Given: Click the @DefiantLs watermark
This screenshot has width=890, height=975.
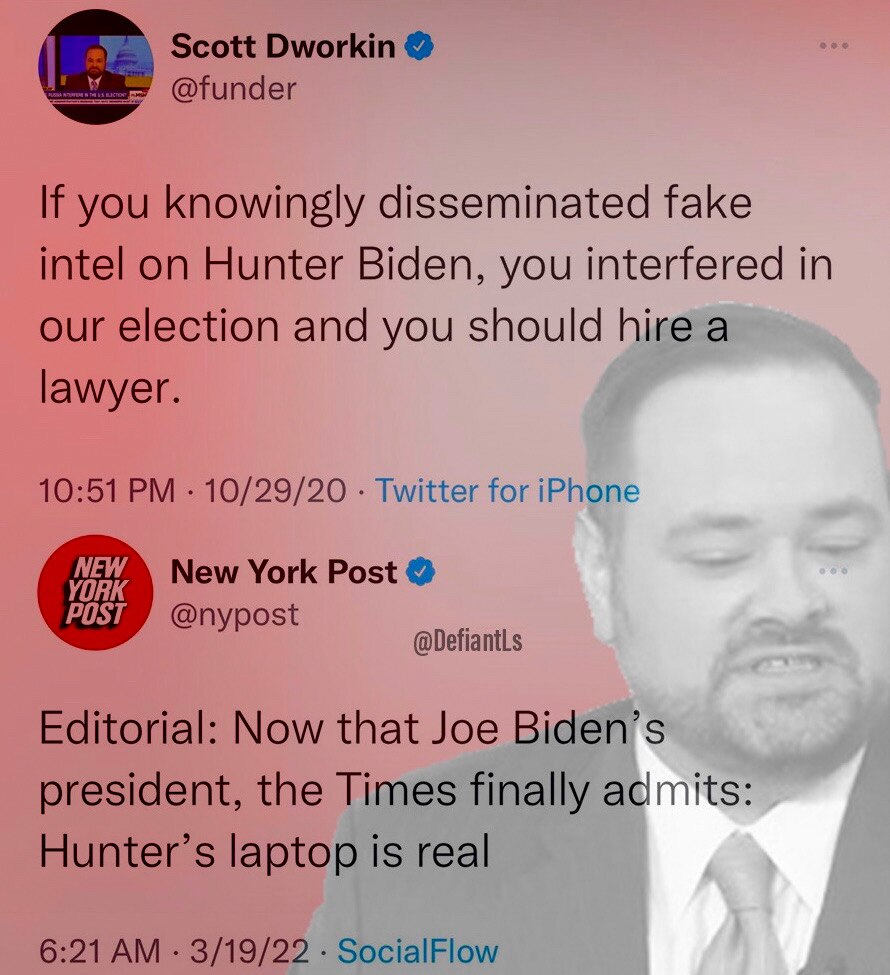Looking at the screenshot, I should pos(468,642).
